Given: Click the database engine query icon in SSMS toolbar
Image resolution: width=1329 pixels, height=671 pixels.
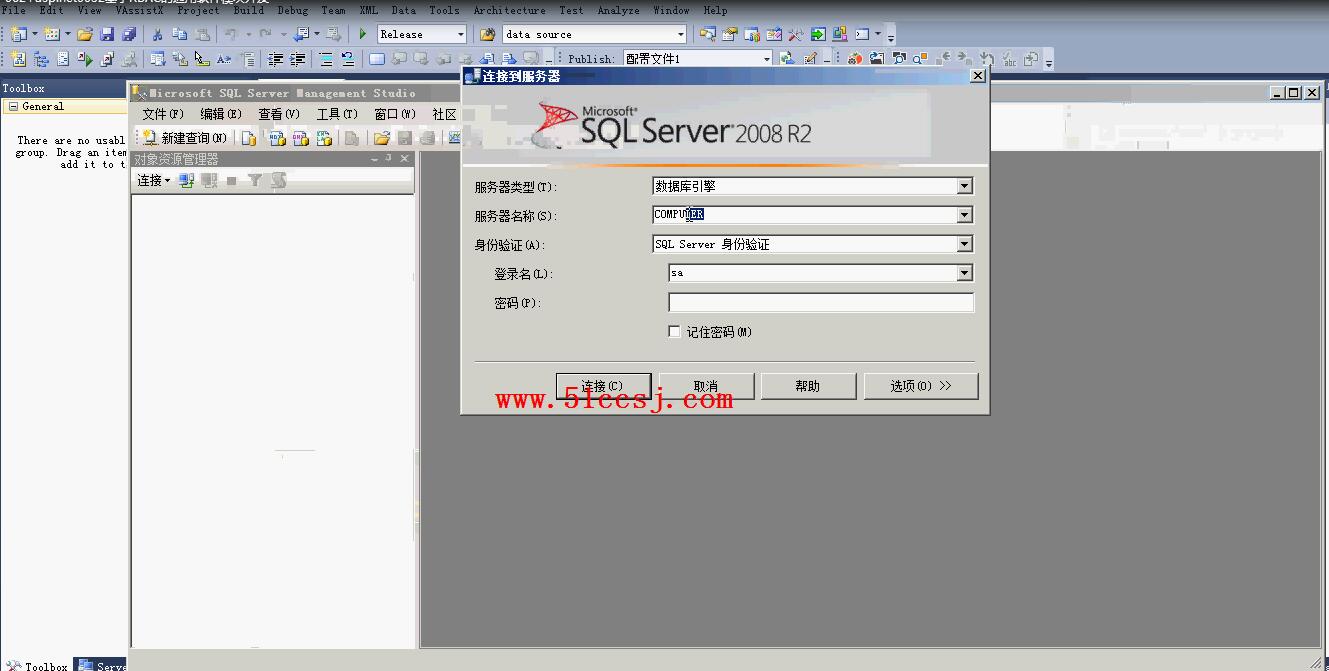Looking at the screenshot, I should (x=249, y=138).
